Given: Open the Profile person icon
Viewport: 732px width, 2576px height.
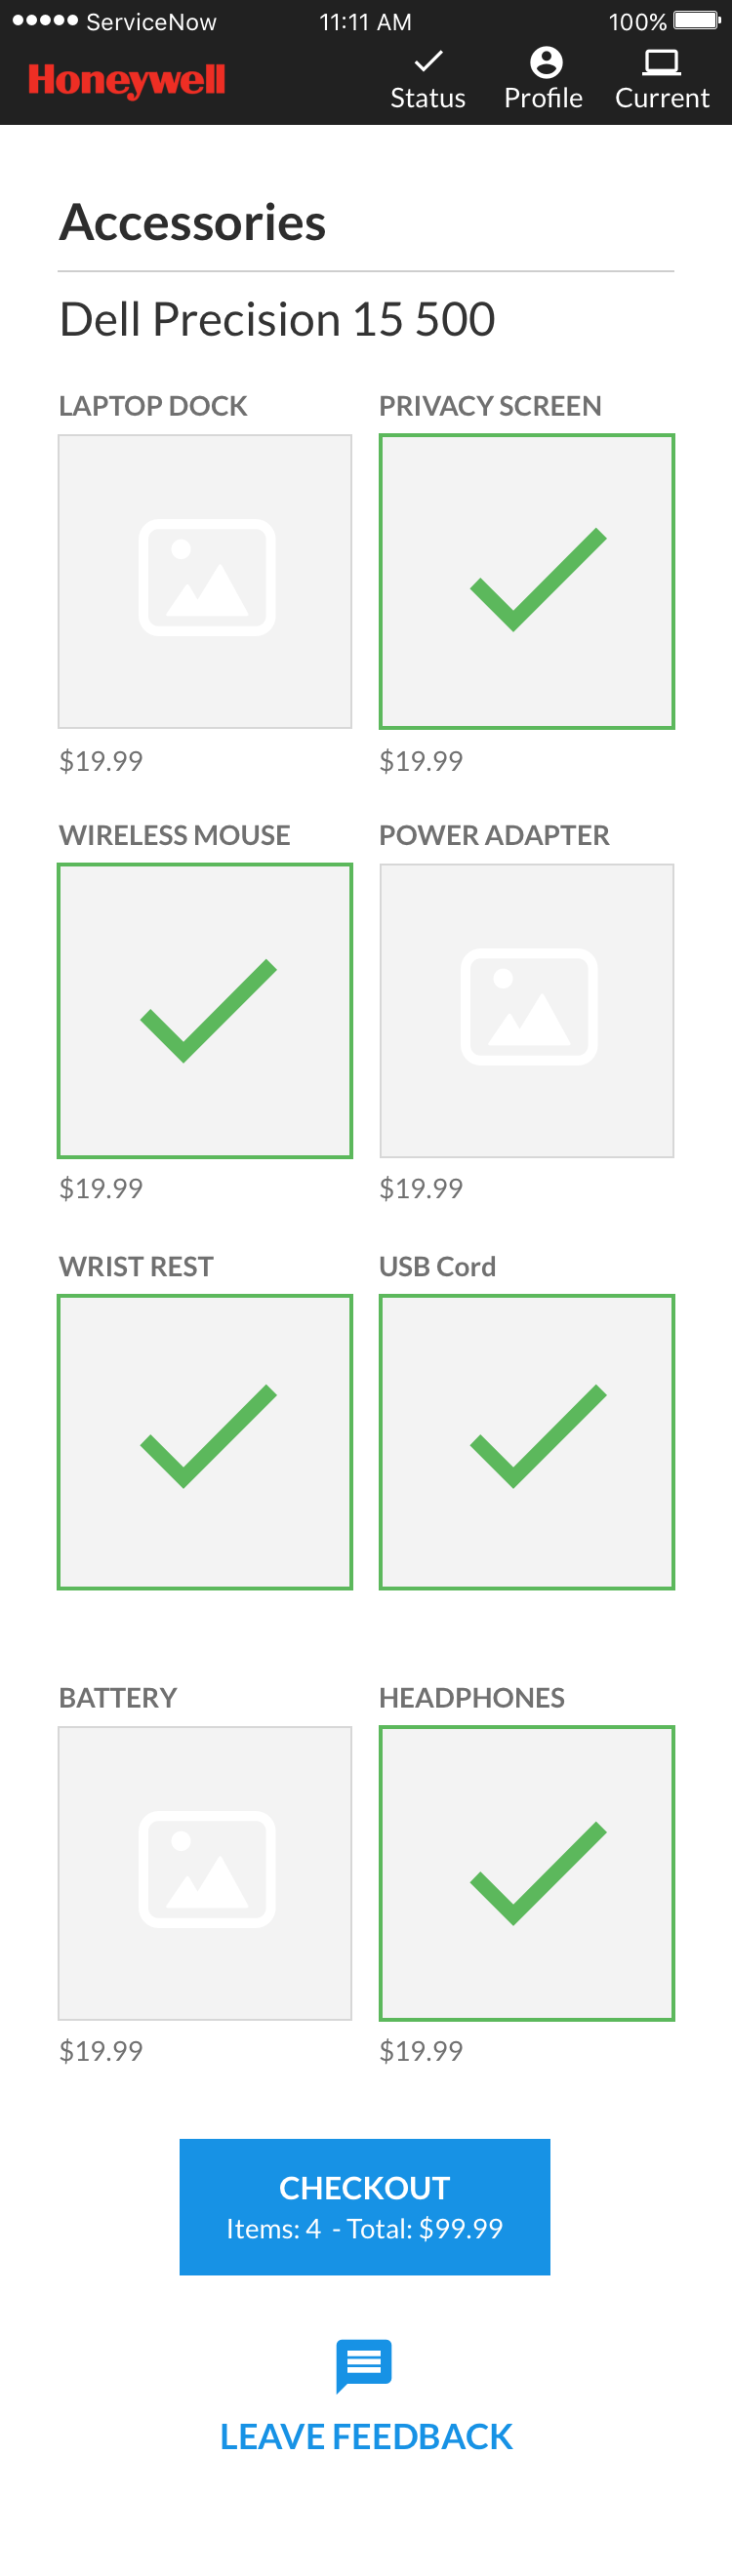Looking at the screenshot, I should [545, 62].
